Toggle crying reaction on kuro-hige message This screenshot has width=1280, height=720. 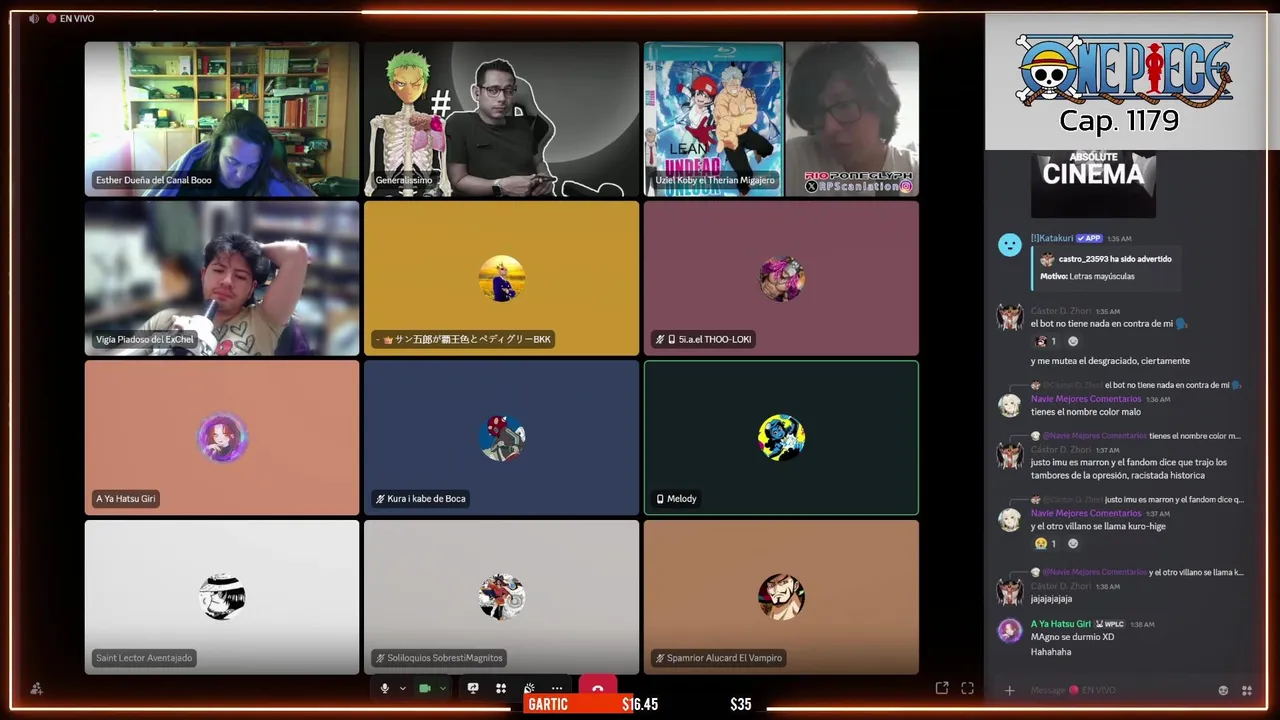[1045, 544]
